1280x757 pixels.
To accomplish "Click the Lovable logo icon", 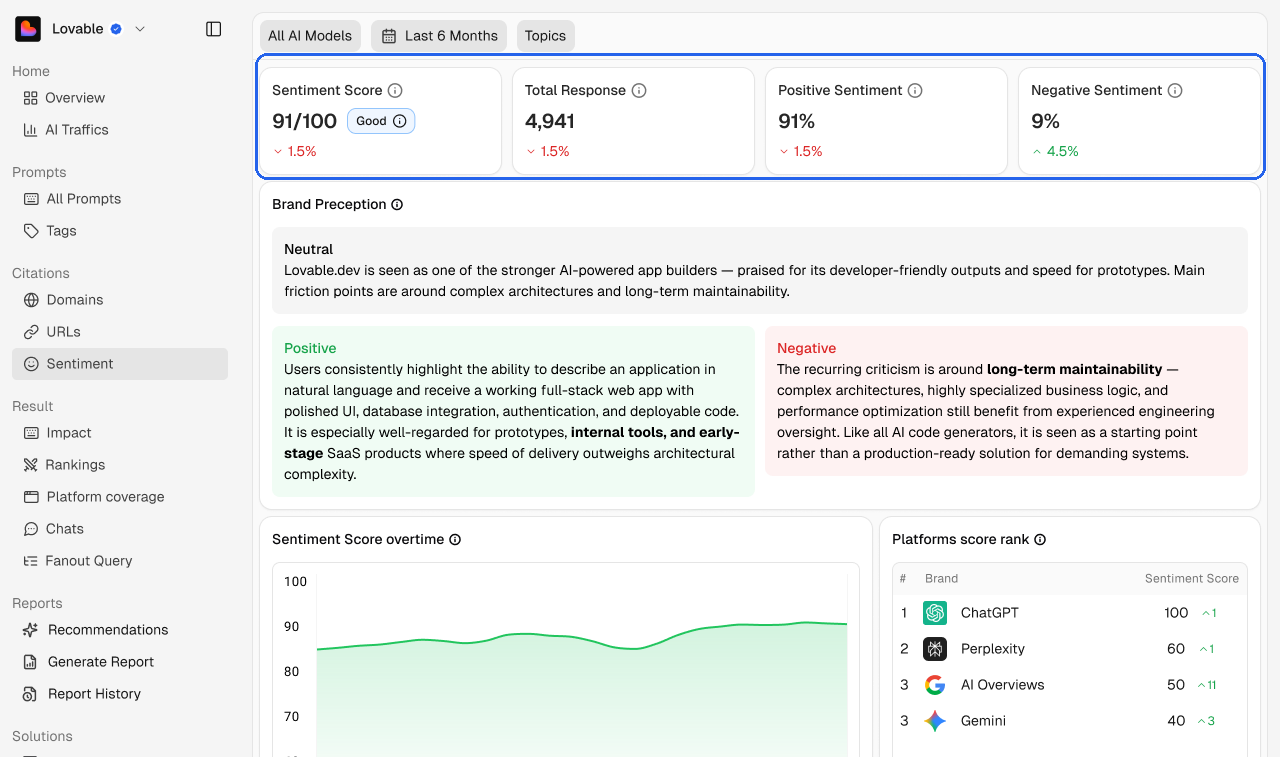I will coord(28,29).
